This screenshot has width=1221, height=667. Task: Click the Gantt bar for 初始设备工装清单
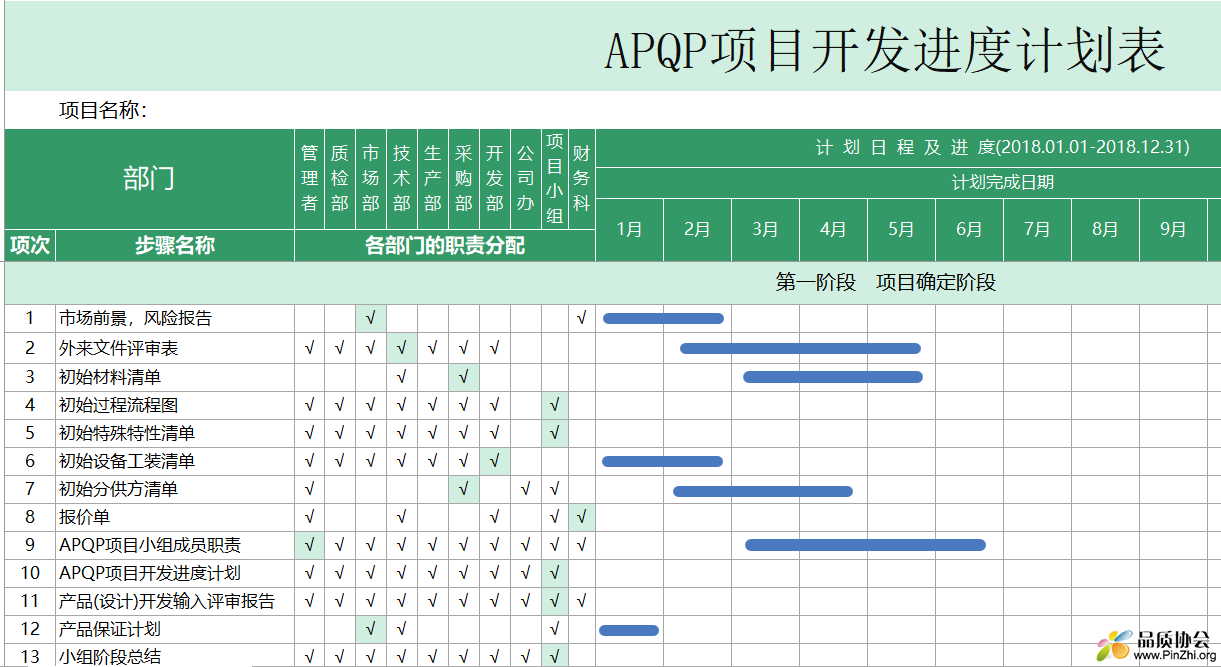coord(662,461)
